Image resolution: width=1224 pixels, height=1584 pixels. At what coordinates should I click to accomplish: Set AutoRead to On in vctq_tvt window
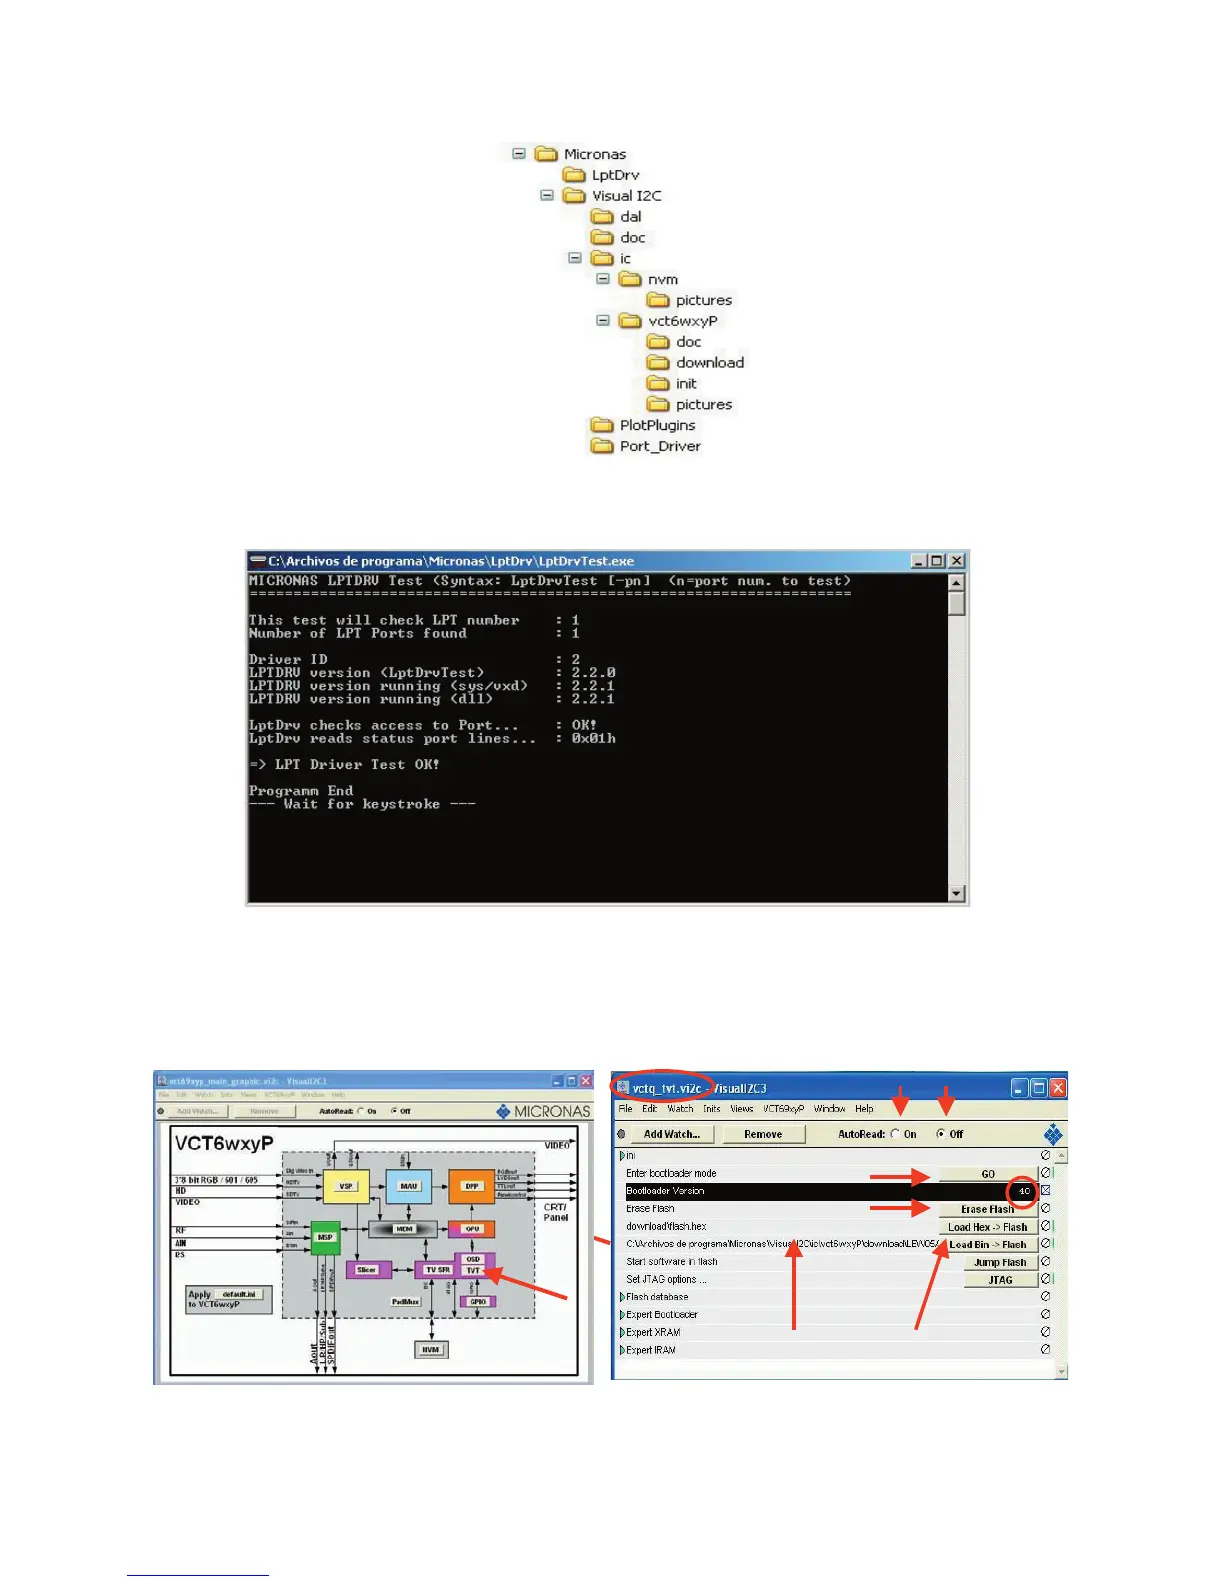point(895,1134)
